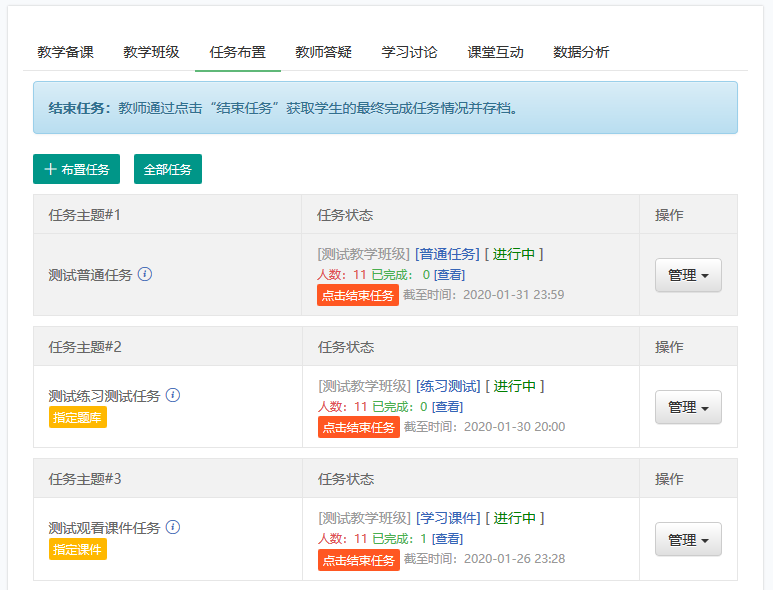Go to 教师答疑 tab
Image resolution: width=773 pixels, height=590 pixels.
coord(324,52)
